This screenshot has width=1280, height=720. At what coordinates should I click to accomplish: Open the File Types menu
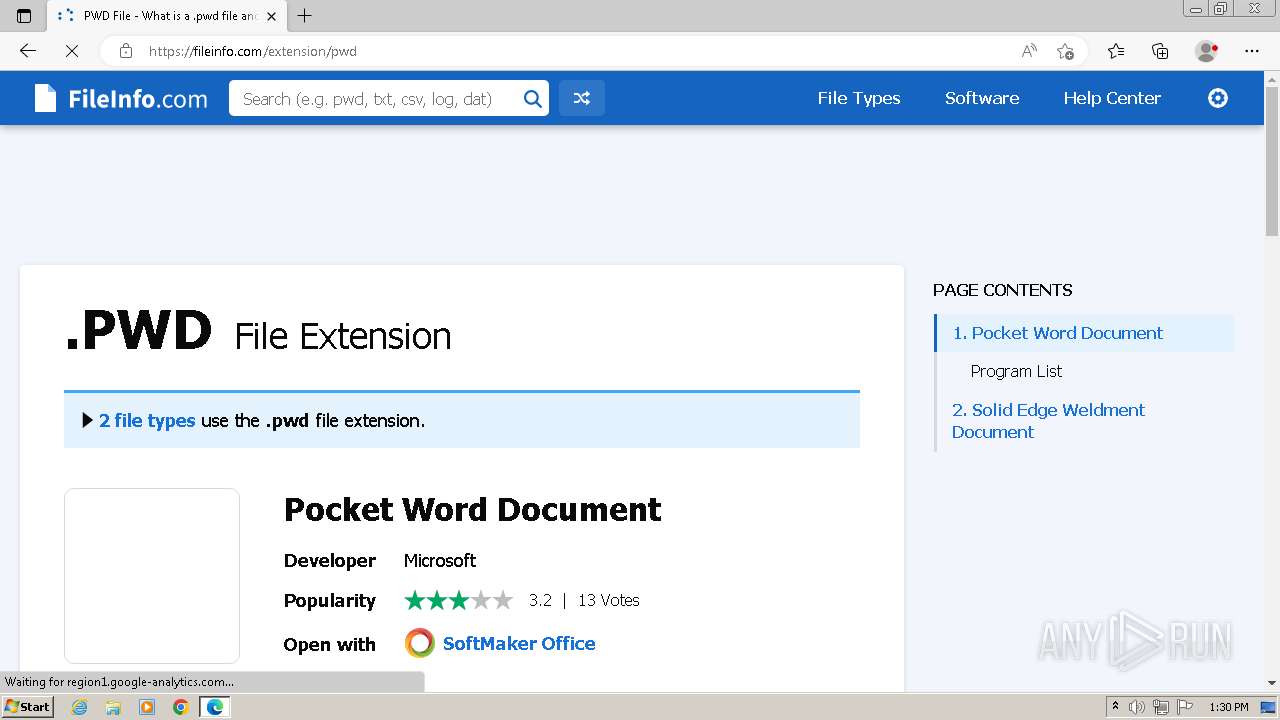(x=859, y=98)
